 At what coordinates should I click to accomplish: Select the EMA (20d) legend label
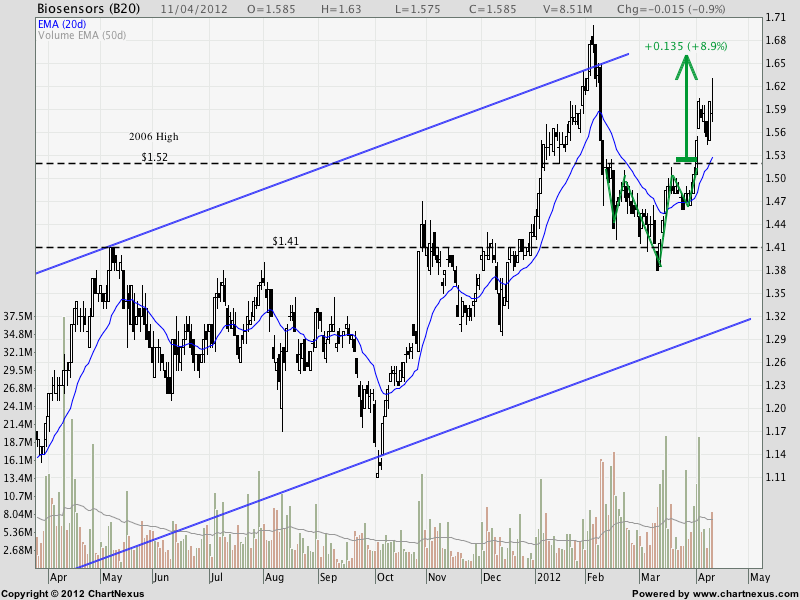pyautogui.click(x=61, y=22)
